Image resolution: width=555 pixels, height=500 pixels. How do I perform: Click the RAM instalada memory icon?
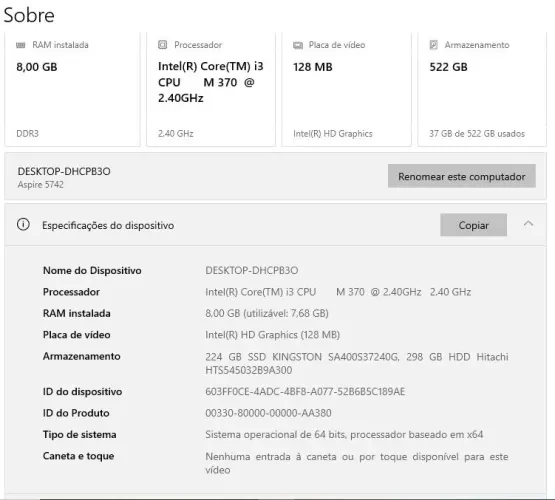point(21,45)
